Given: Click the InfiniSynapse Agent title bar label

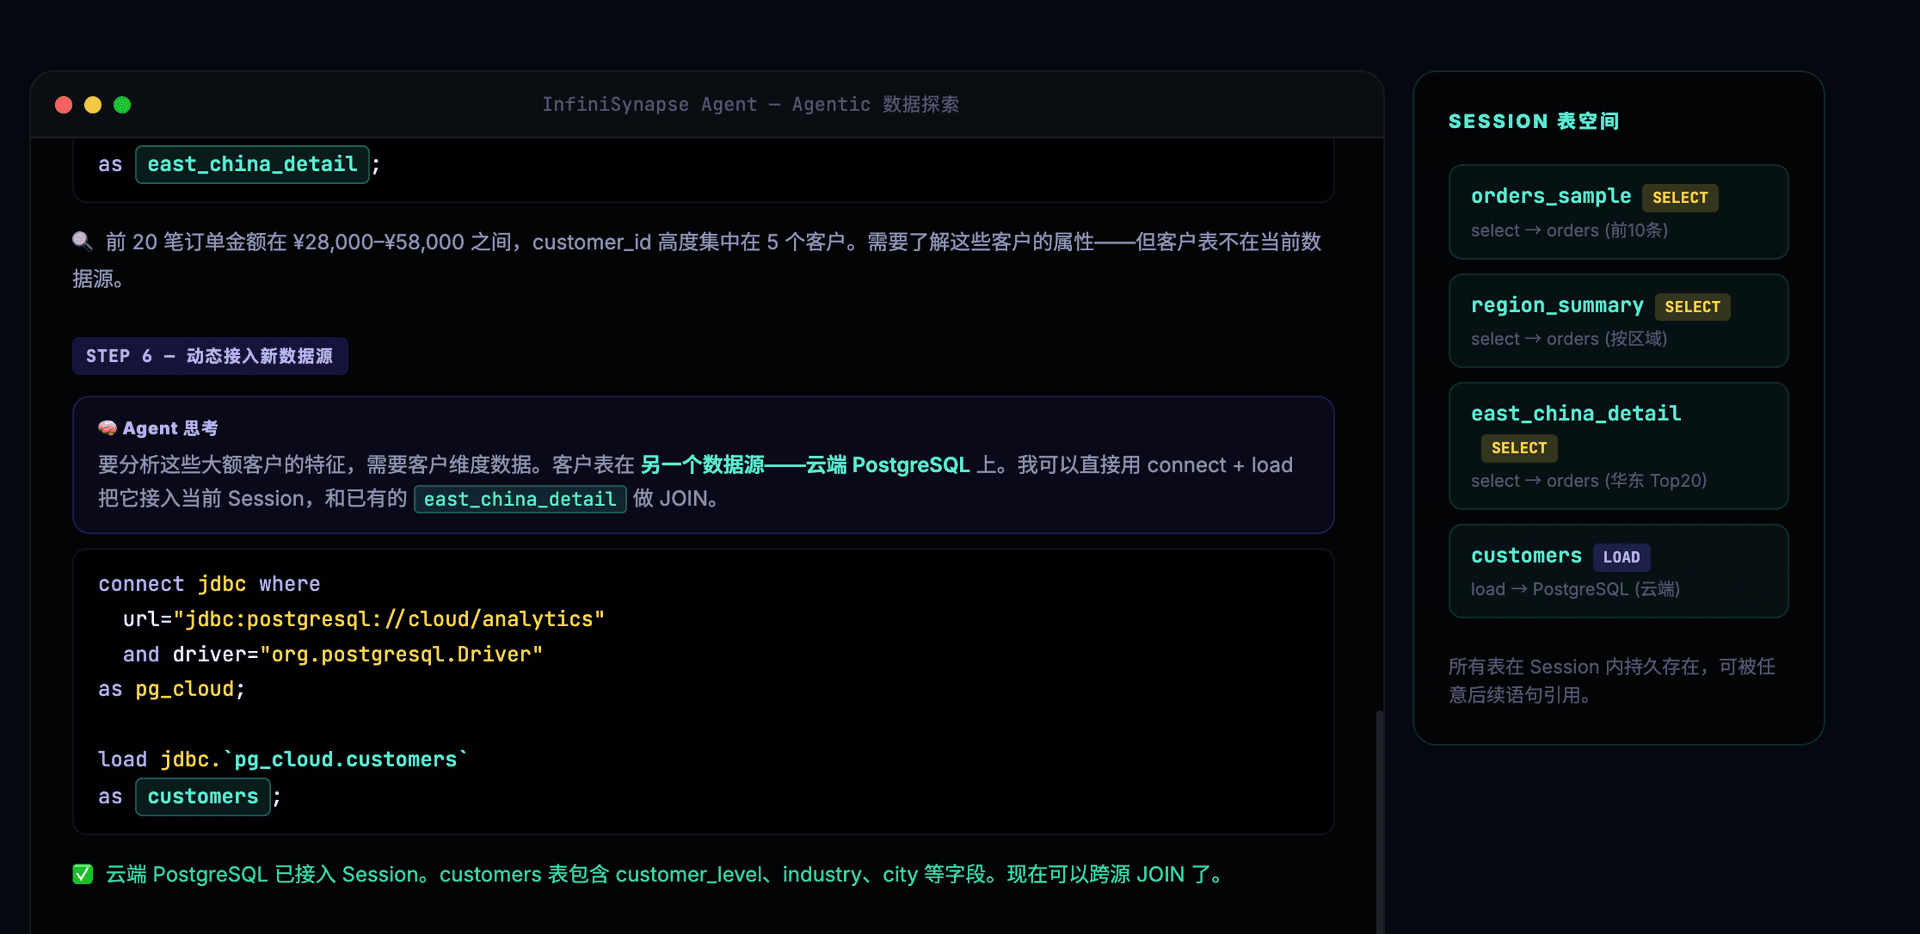Looking at the screenshot, I should (x=750, y=104).
